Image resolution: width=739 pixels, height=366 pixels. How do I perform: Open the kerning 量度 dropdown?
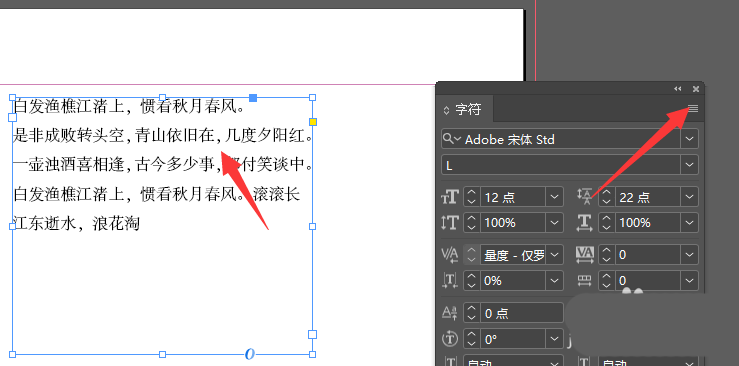(554, 255)
